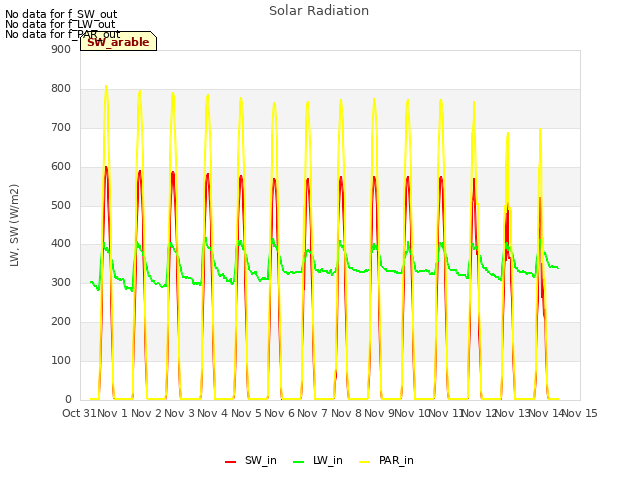Click the 500 y-axis tick label
Screen dimensions: 640x480
61,205
